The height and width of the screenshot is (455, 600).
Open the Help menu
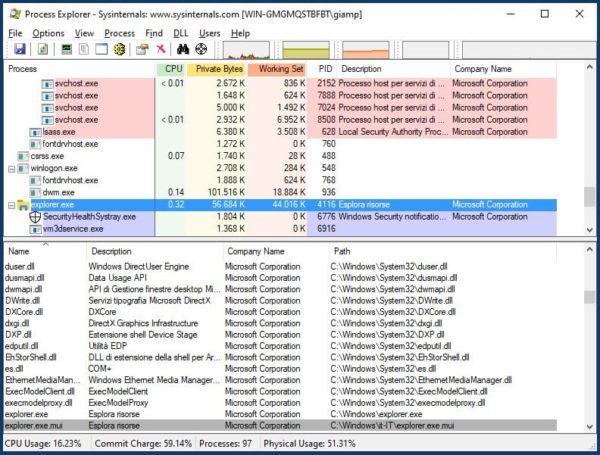tap(240, 33)
